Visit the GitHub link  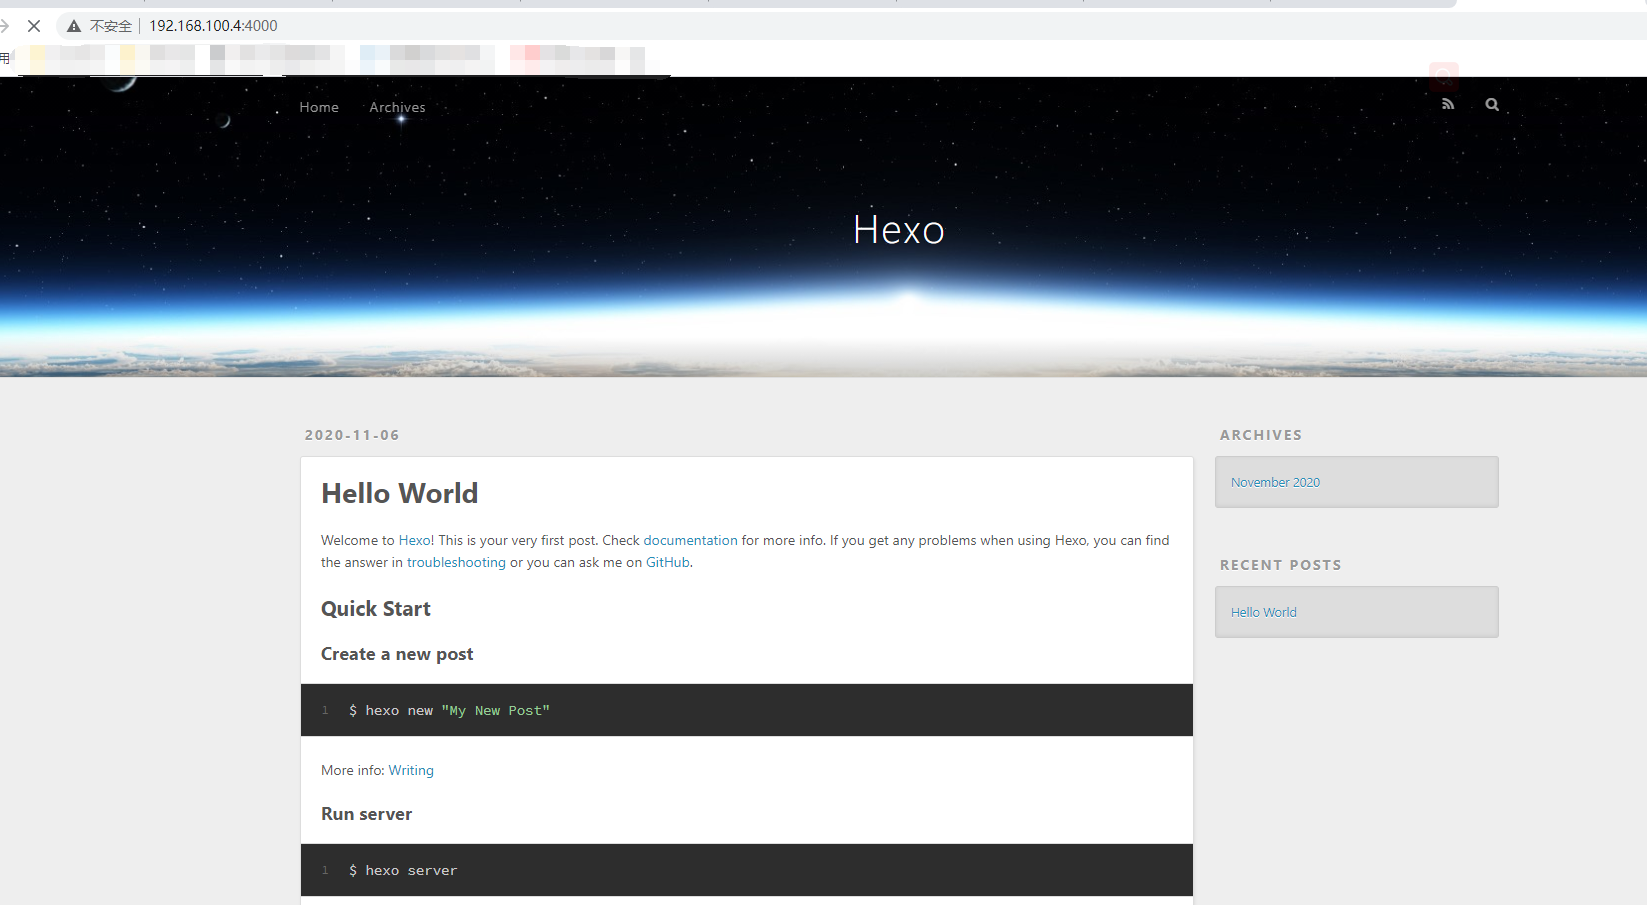(x=668, y=562)
